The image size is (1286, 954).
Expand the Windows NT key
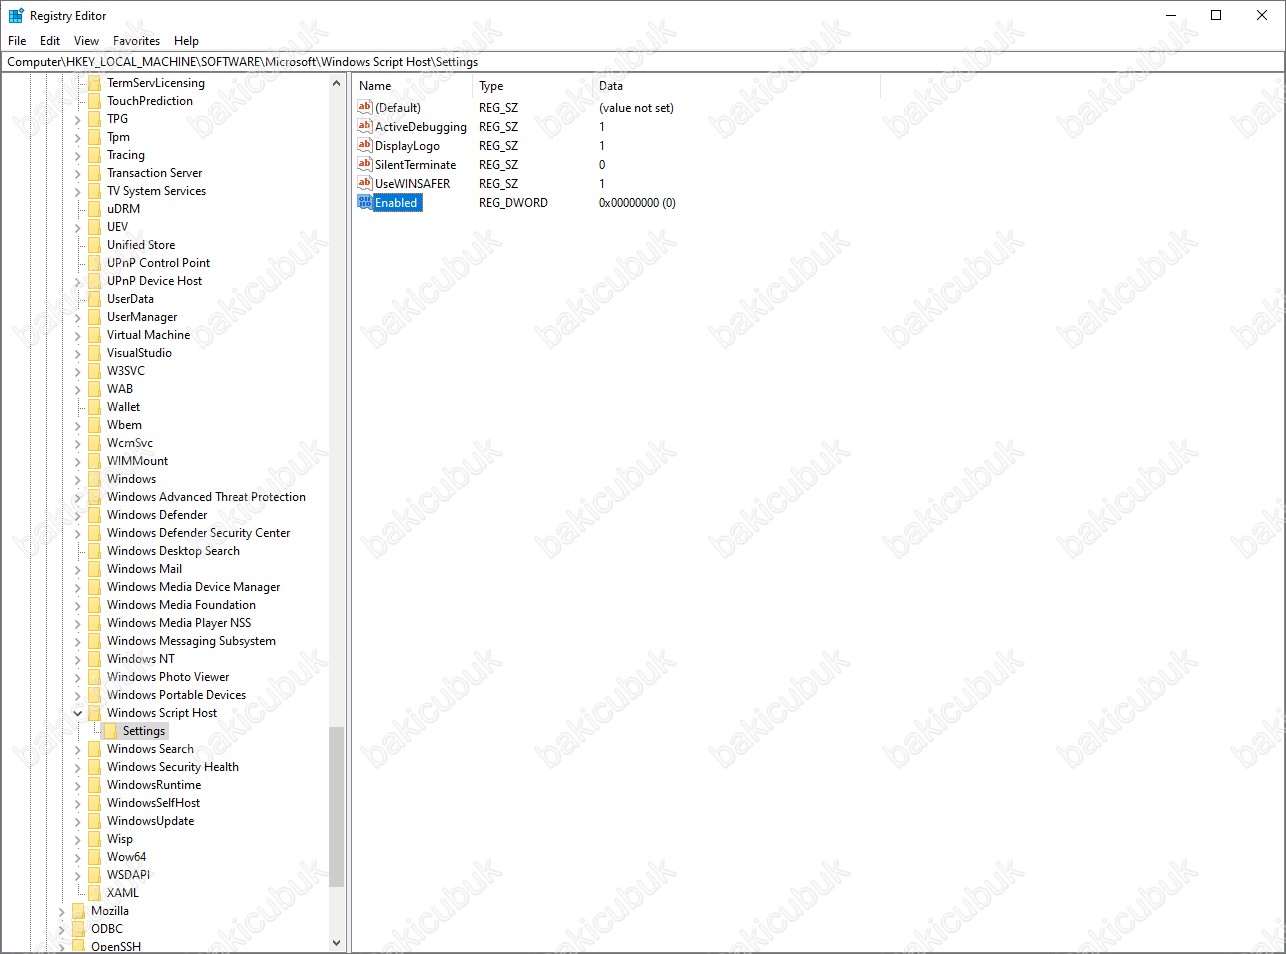(x=78, y=659)
